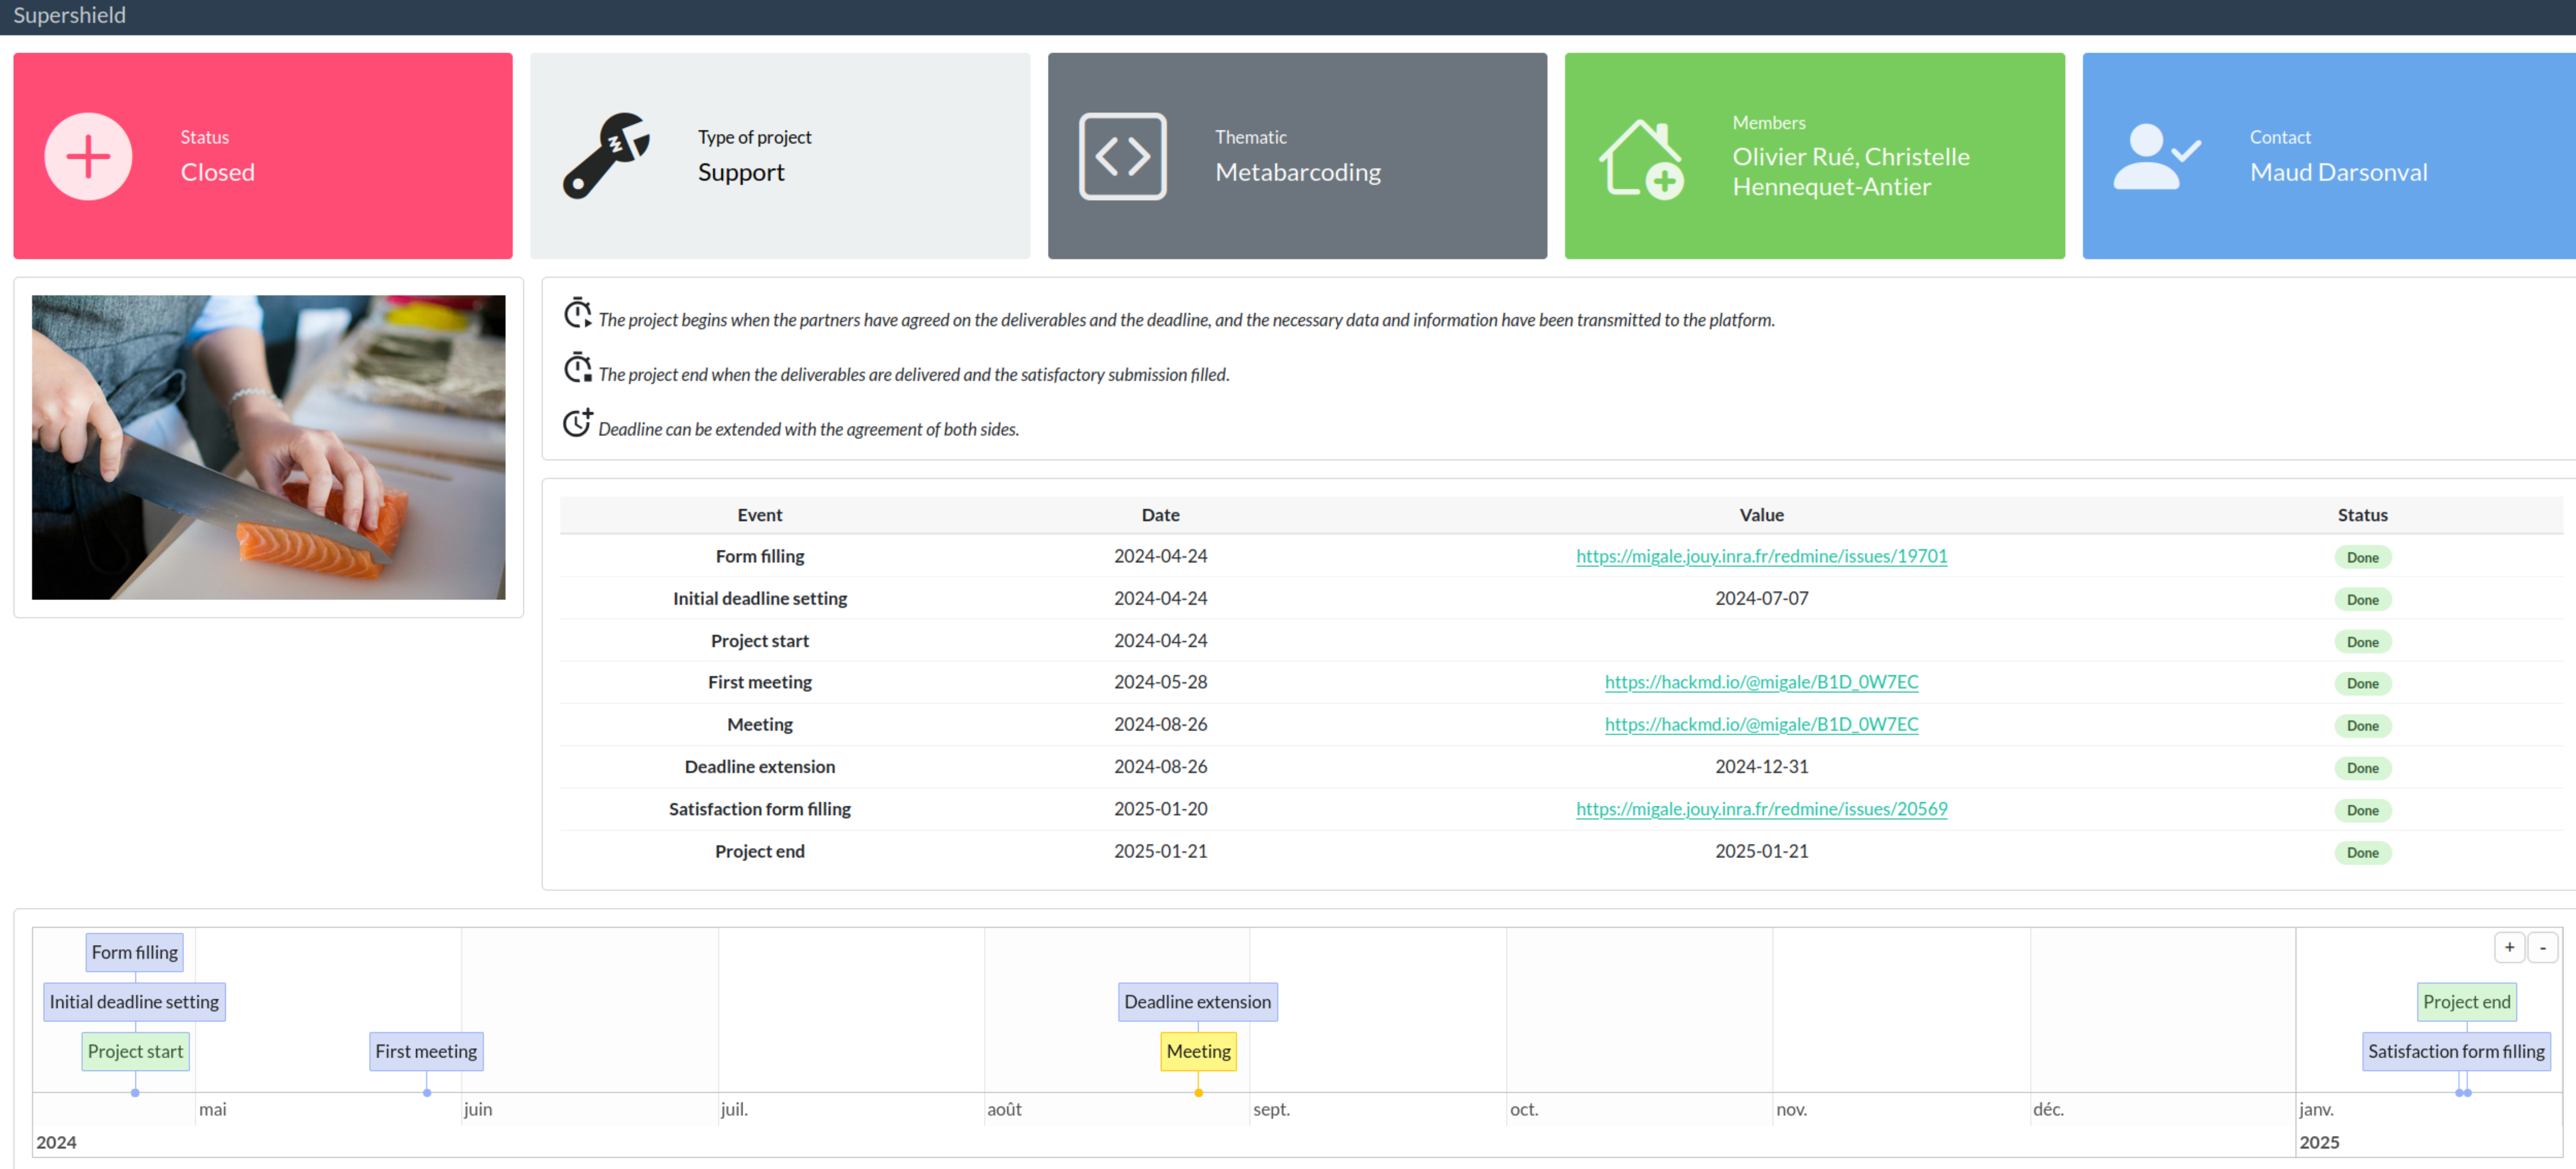Click the 2024-12-31 extended deadline value

1761,766
